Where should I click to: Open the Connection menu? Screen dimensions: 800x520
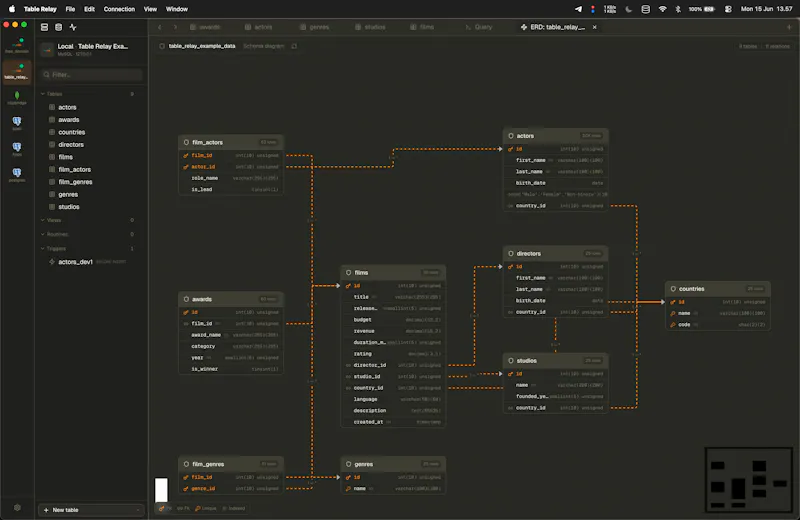[x=119, y=9]
